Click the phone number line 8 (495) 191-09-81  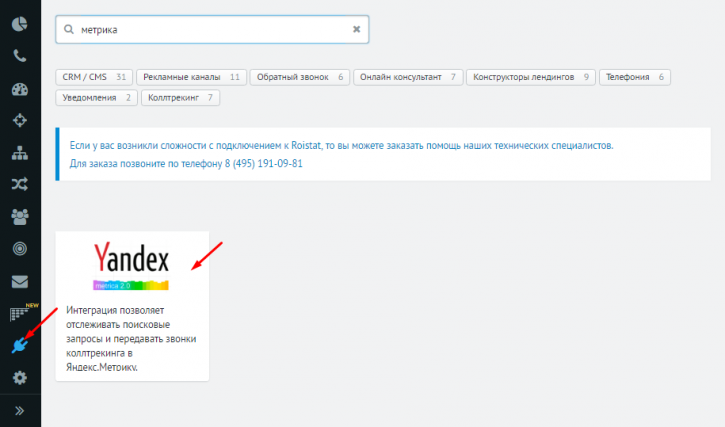tap(186, 163)
